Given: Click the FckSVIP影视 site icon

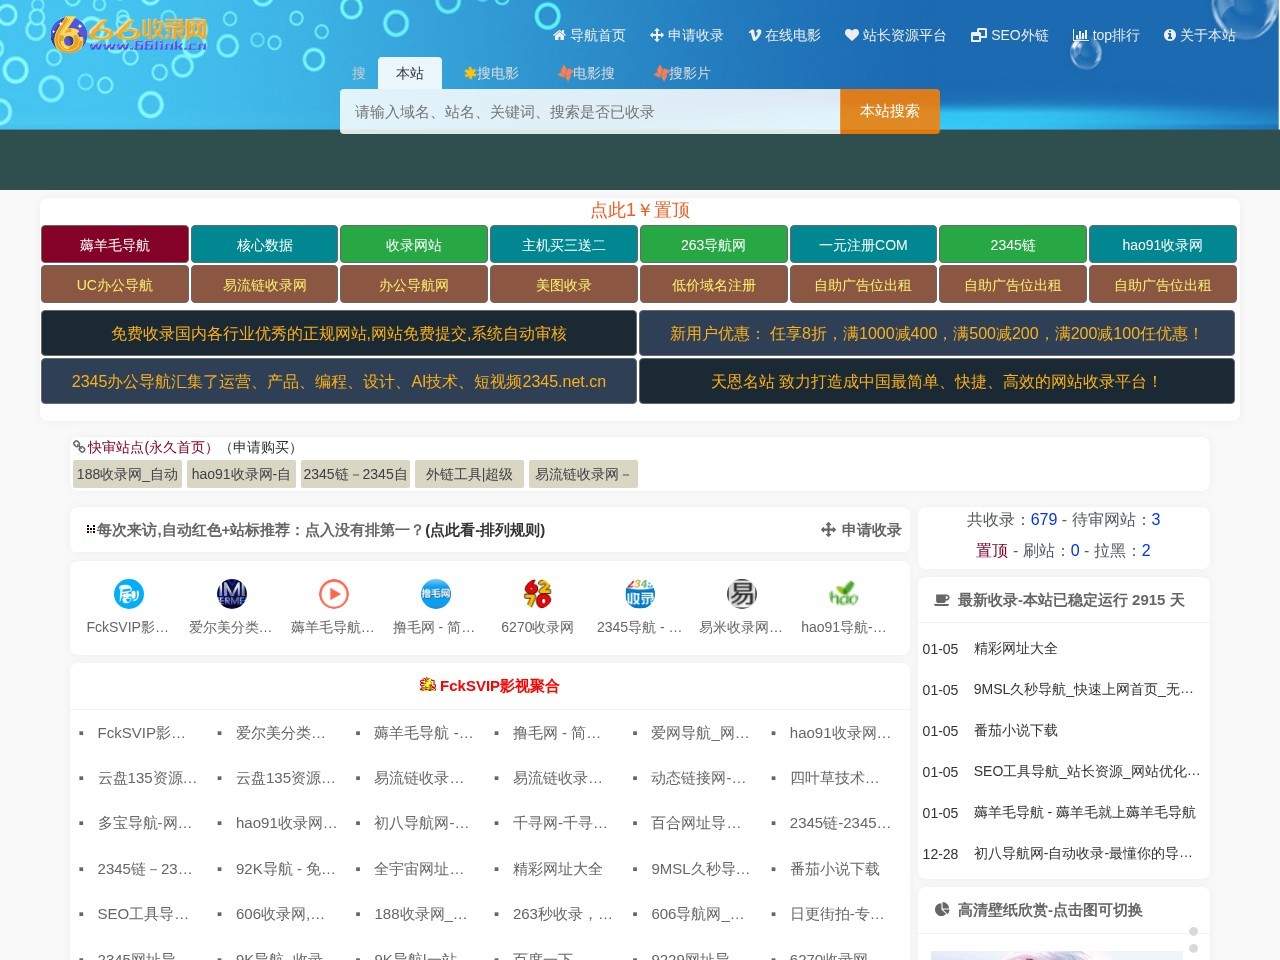Looking at the screenshot, I should tap(128, 593).
